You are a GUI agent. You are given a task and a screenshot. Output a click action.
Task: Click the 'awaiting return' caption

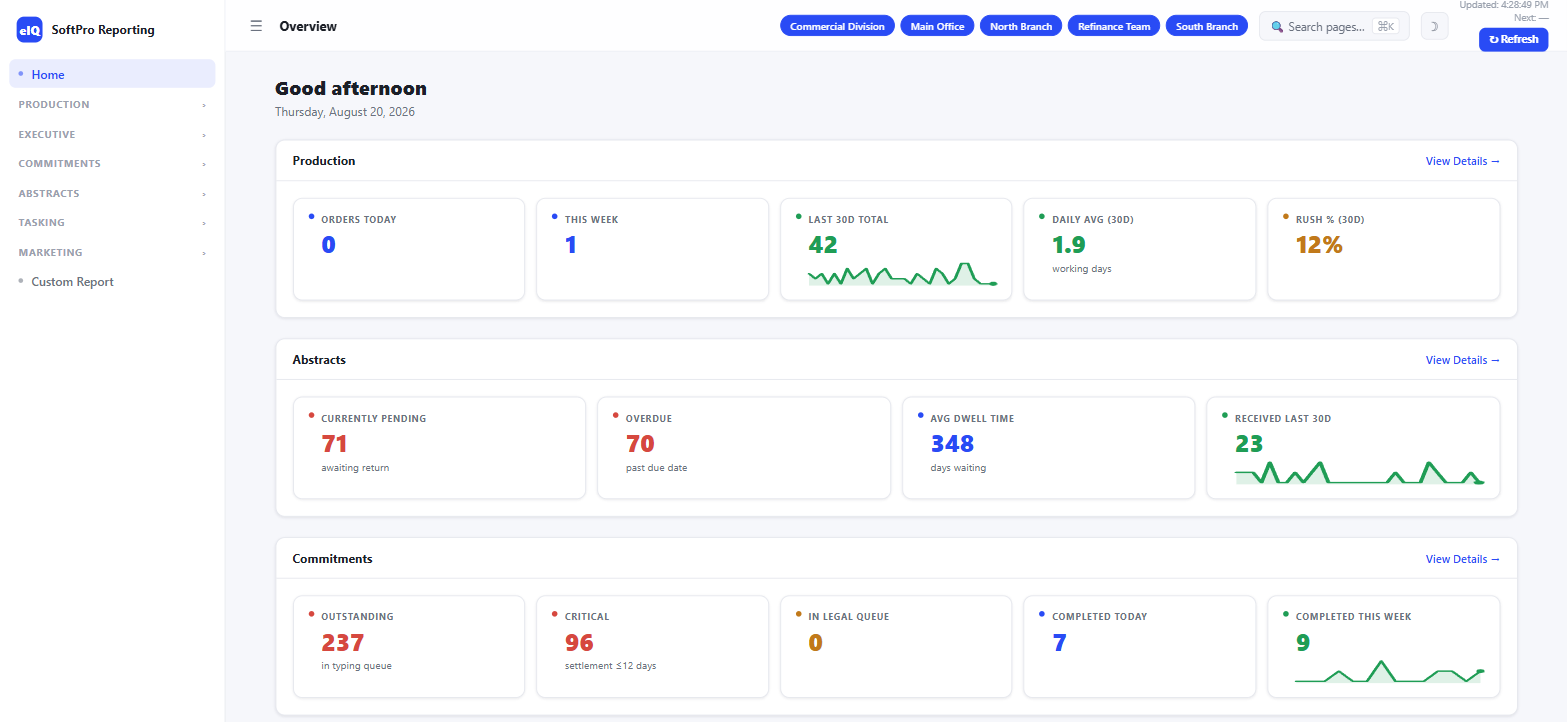coord(355,468)
